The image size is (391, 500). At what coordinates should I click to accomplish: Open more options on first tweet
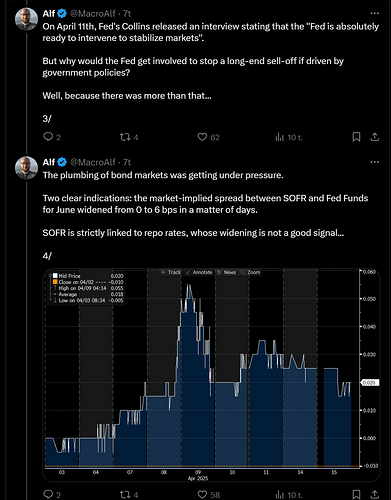(375, 13)
